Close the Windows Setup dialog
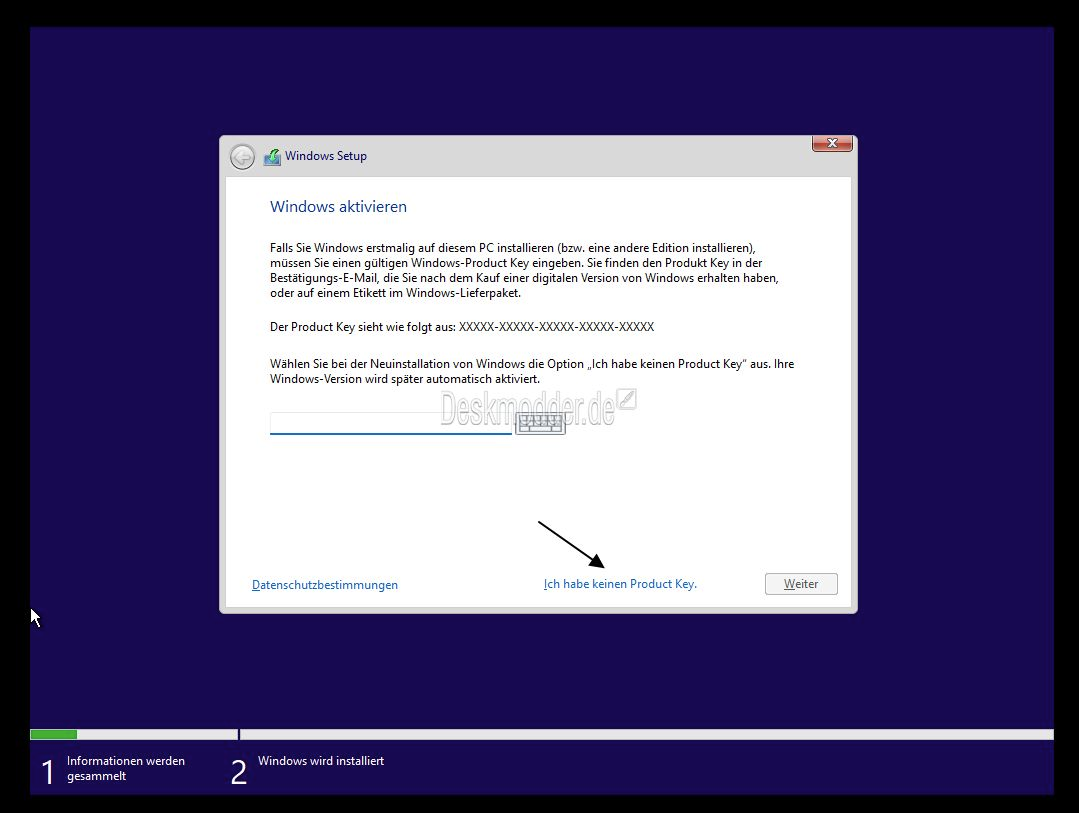Image resolution: width=1079 pixels, height=813 pixels. tap(832, 143)
